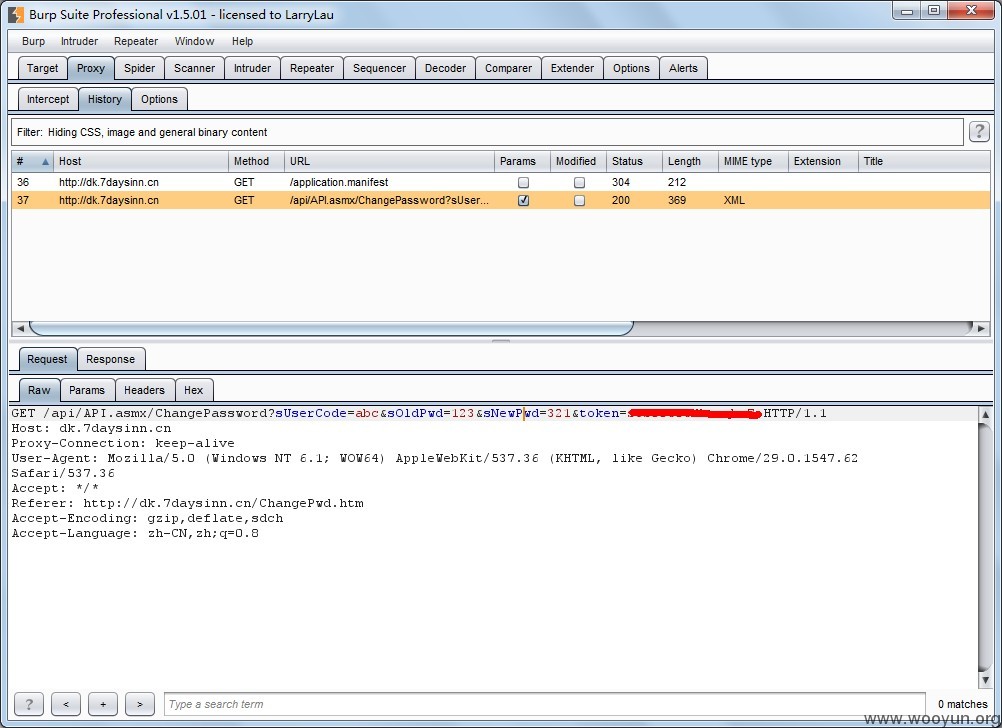1002x728 pixels.
Task: Go to previous search match arrow button
Action: (66, 704)
